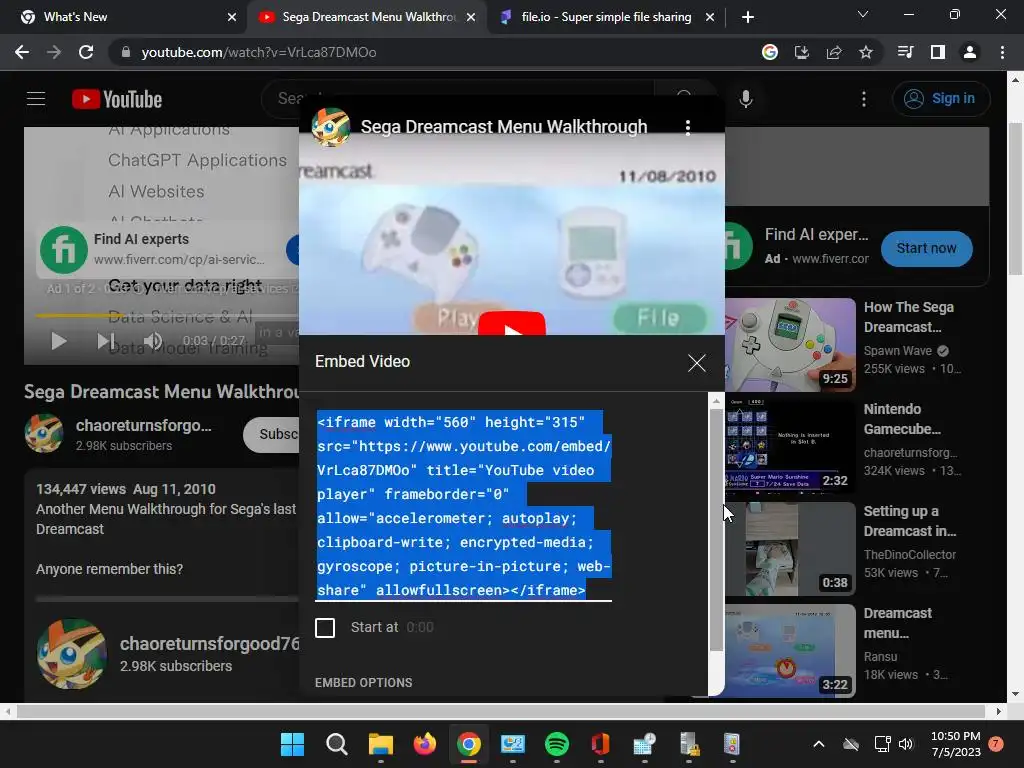Viewport: 1024px width, 768px height.
Task: Click install app icon in address bar
Action: [801, 52]
